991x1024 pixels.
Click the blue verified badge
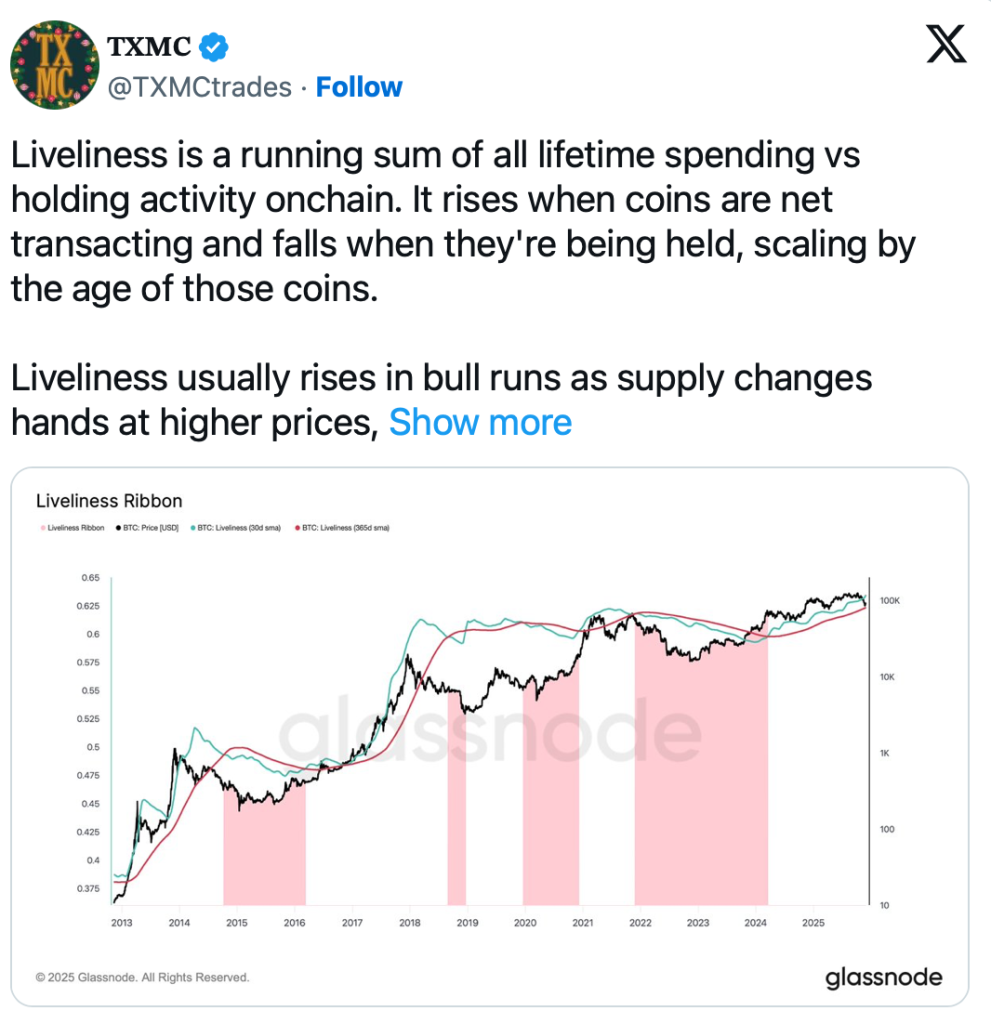(214, 45)
